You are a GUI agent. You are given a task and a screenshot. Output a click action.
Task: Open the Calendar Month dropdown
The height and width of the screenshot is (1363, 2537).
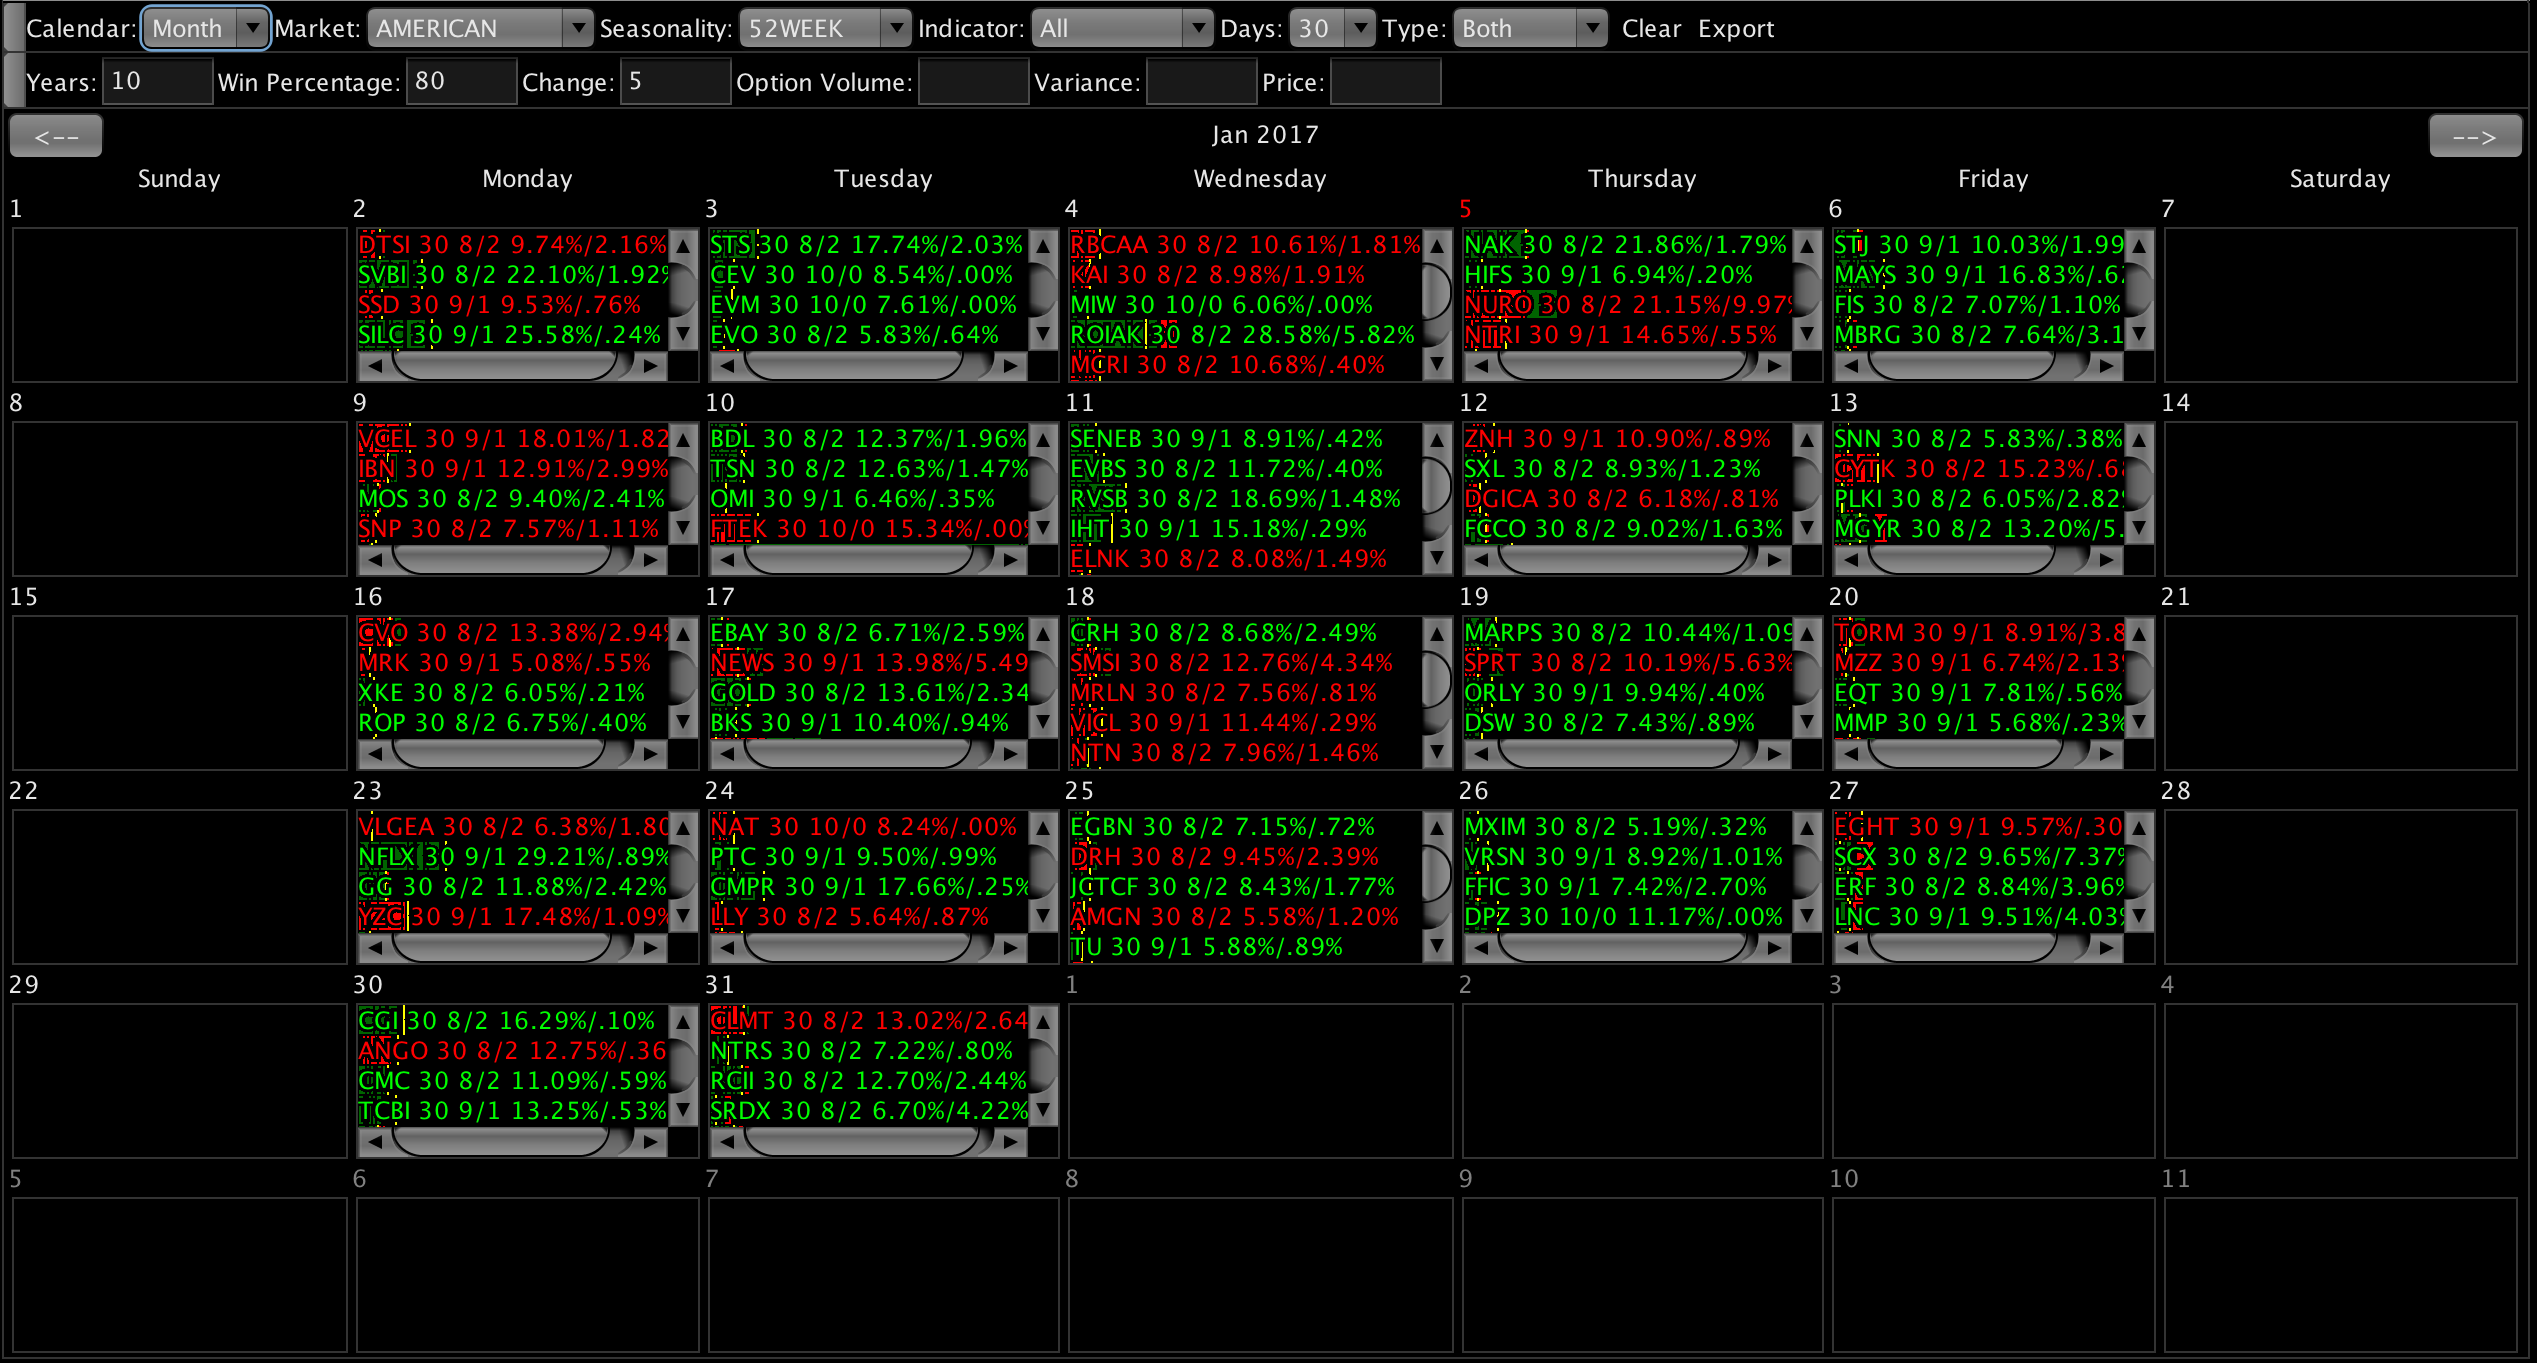205,28
